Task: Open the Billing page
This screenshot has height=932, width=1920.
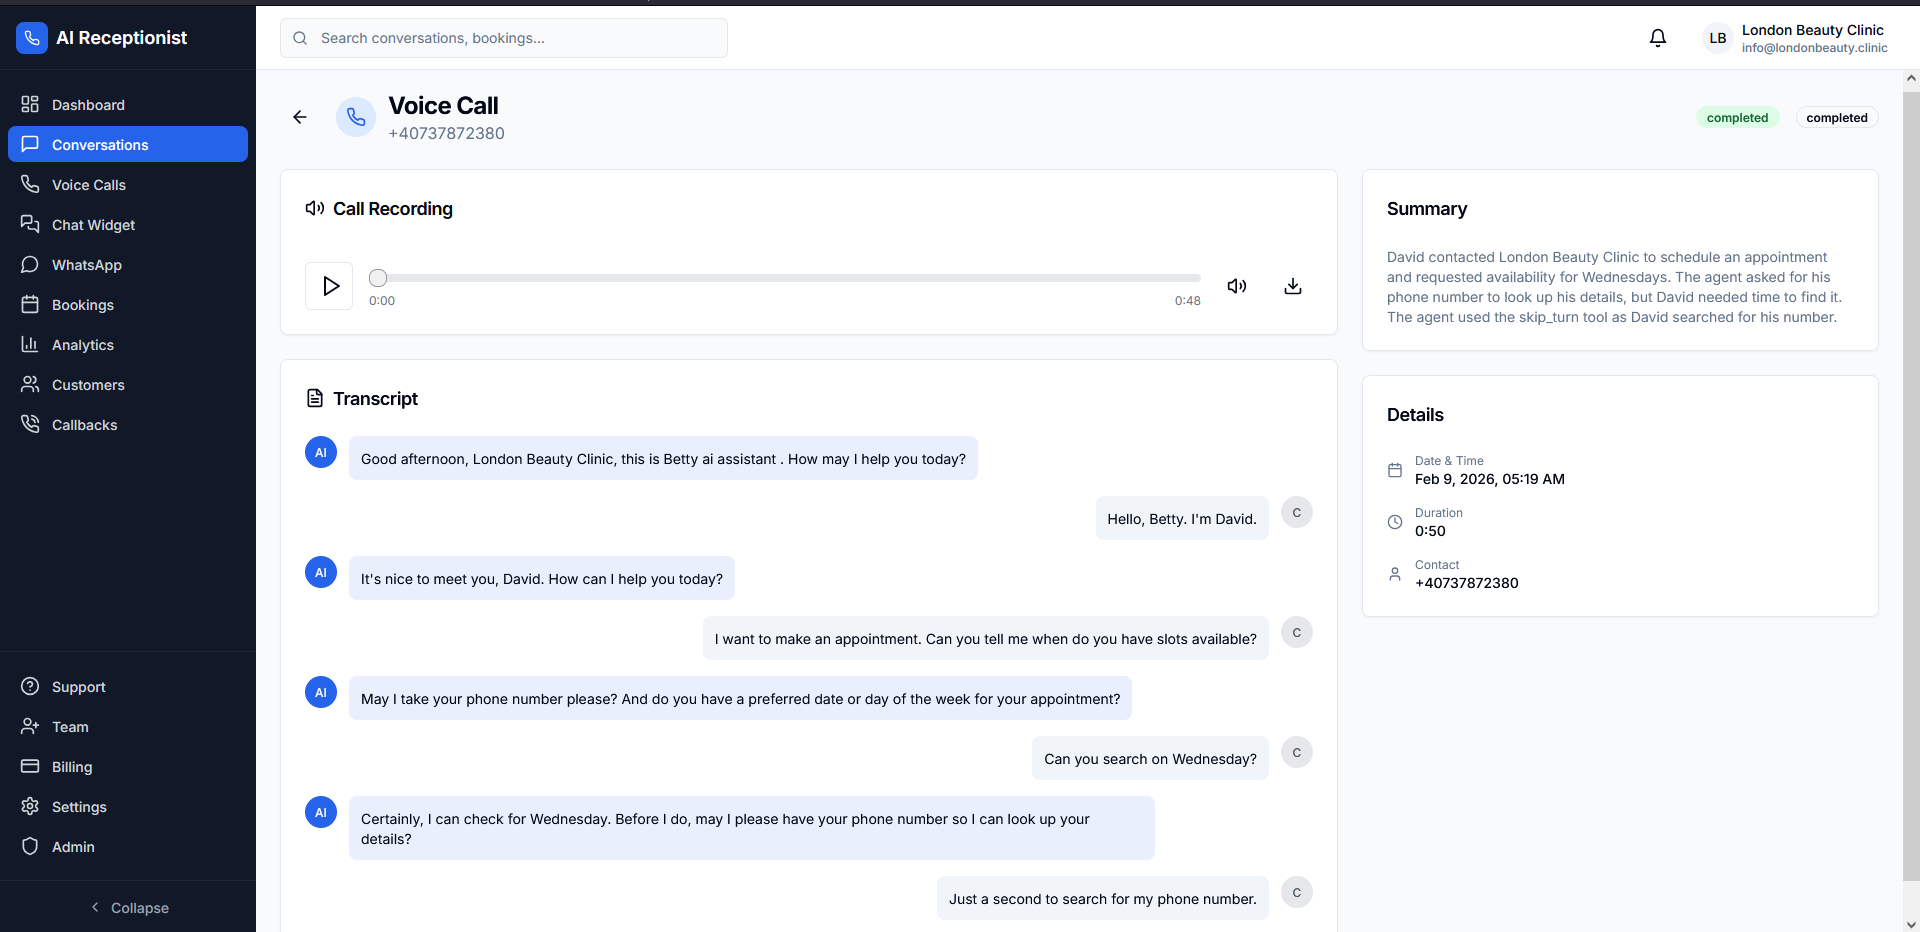Action: pyautogui.click(x=72, y=767)
